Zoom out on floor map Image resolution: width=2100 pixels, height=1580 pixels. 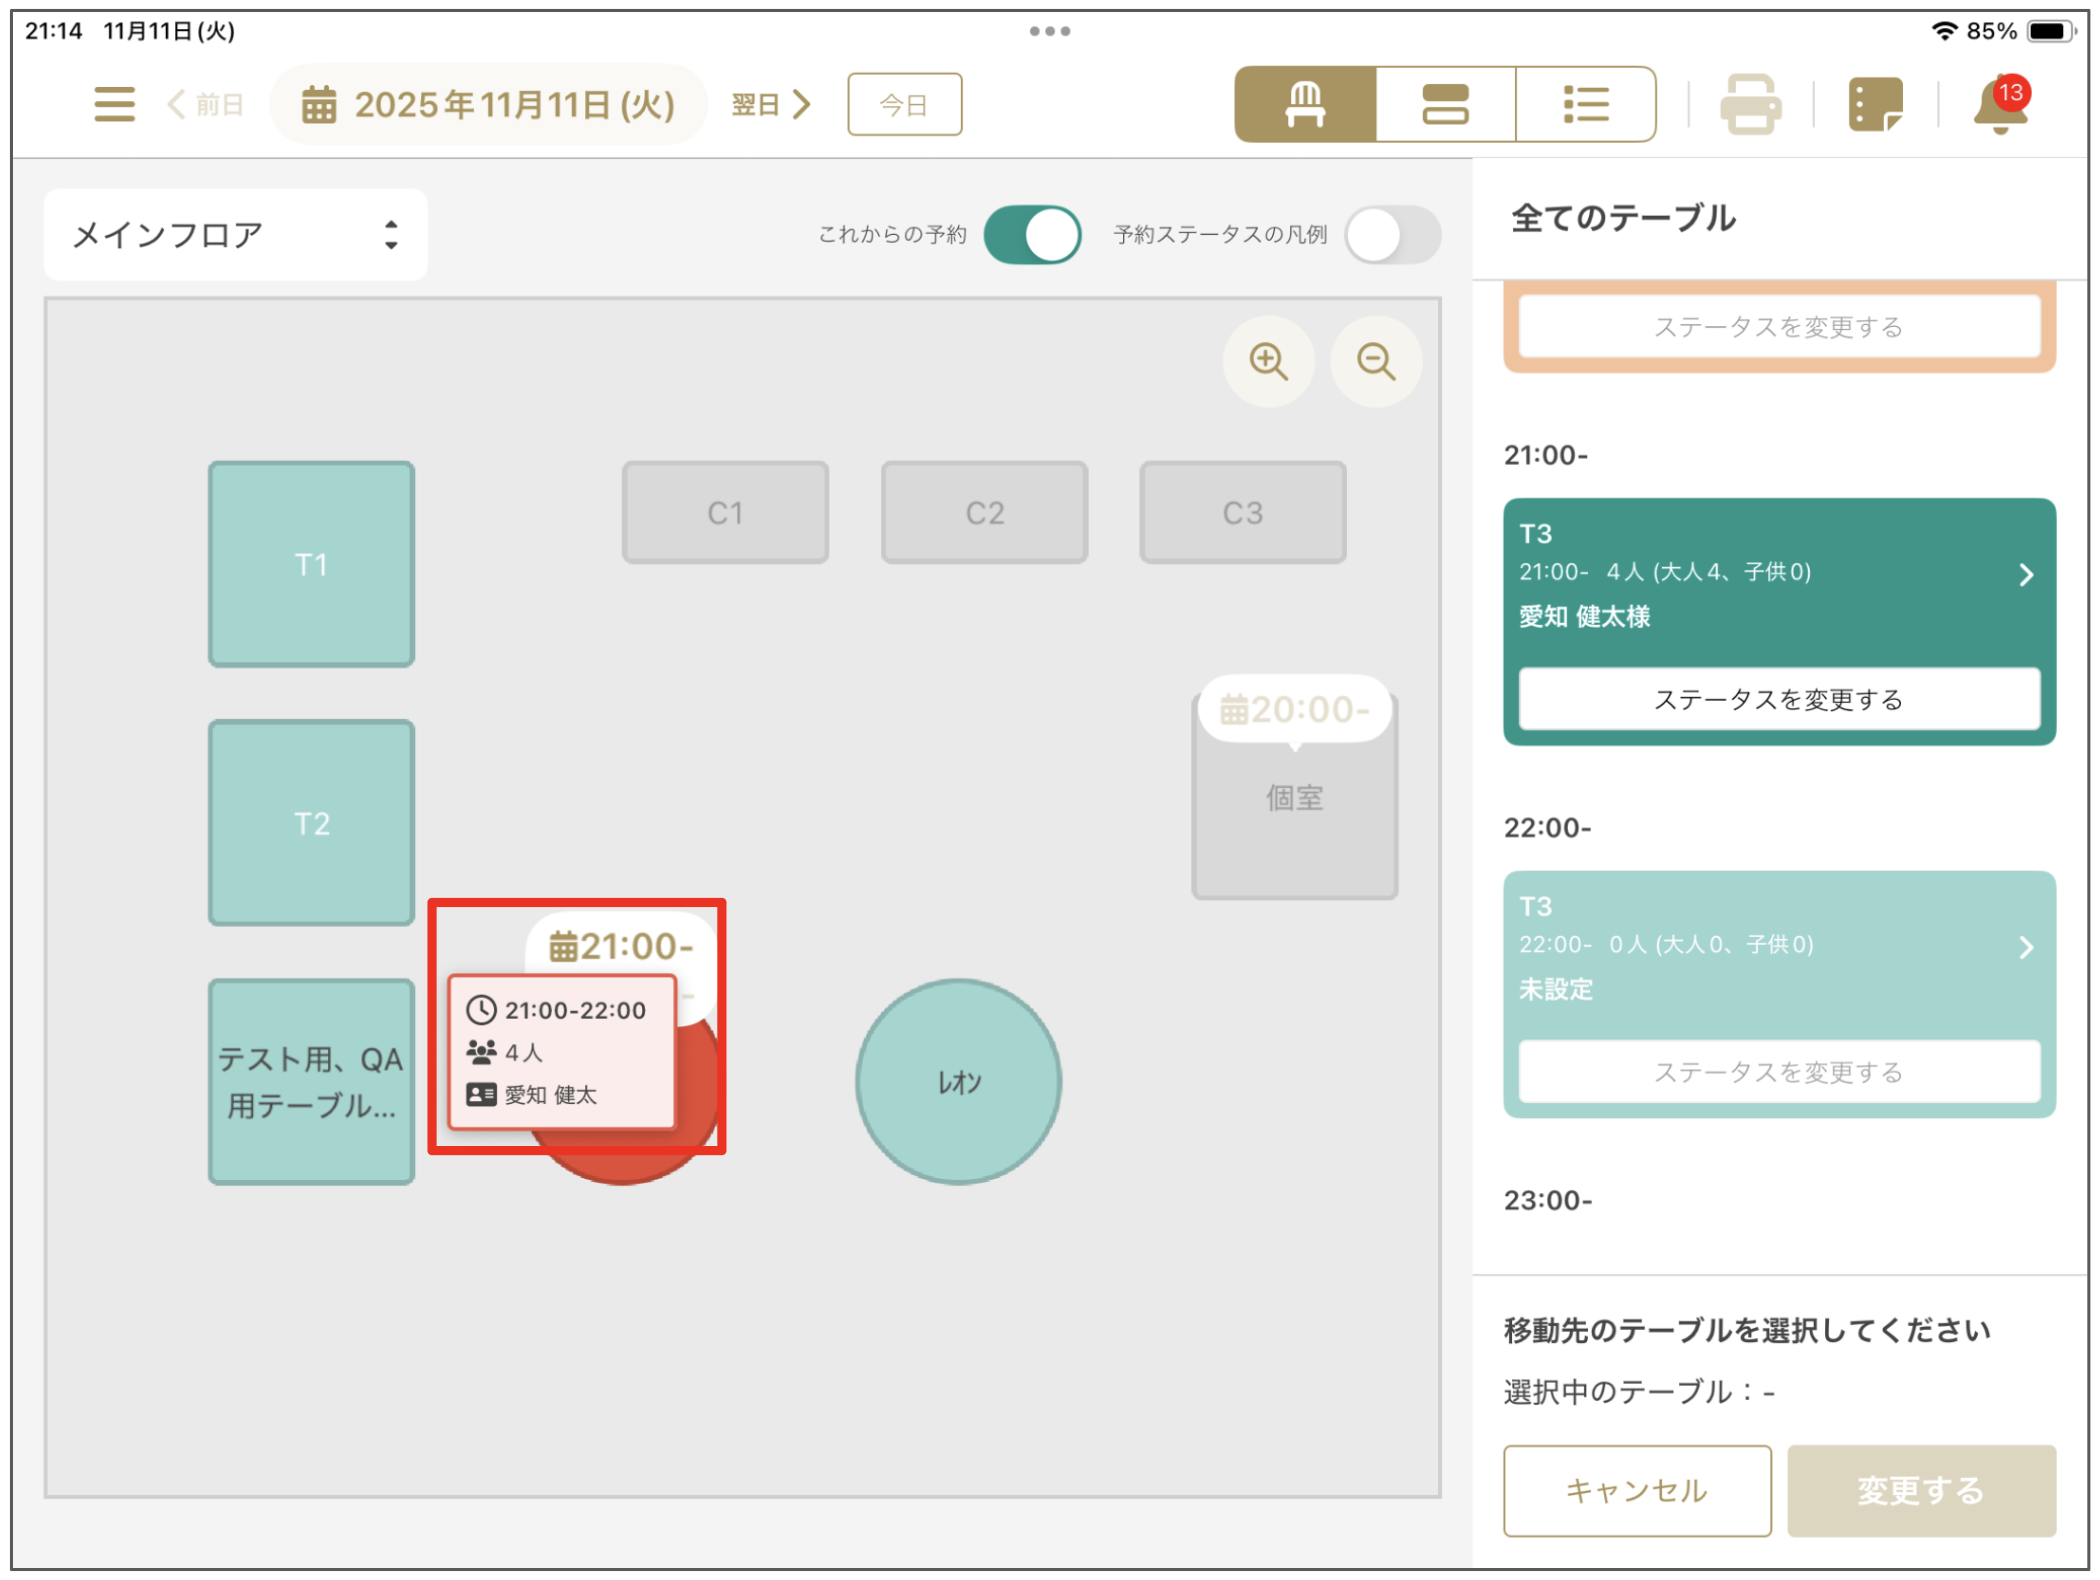click(x=1376, y=361)
